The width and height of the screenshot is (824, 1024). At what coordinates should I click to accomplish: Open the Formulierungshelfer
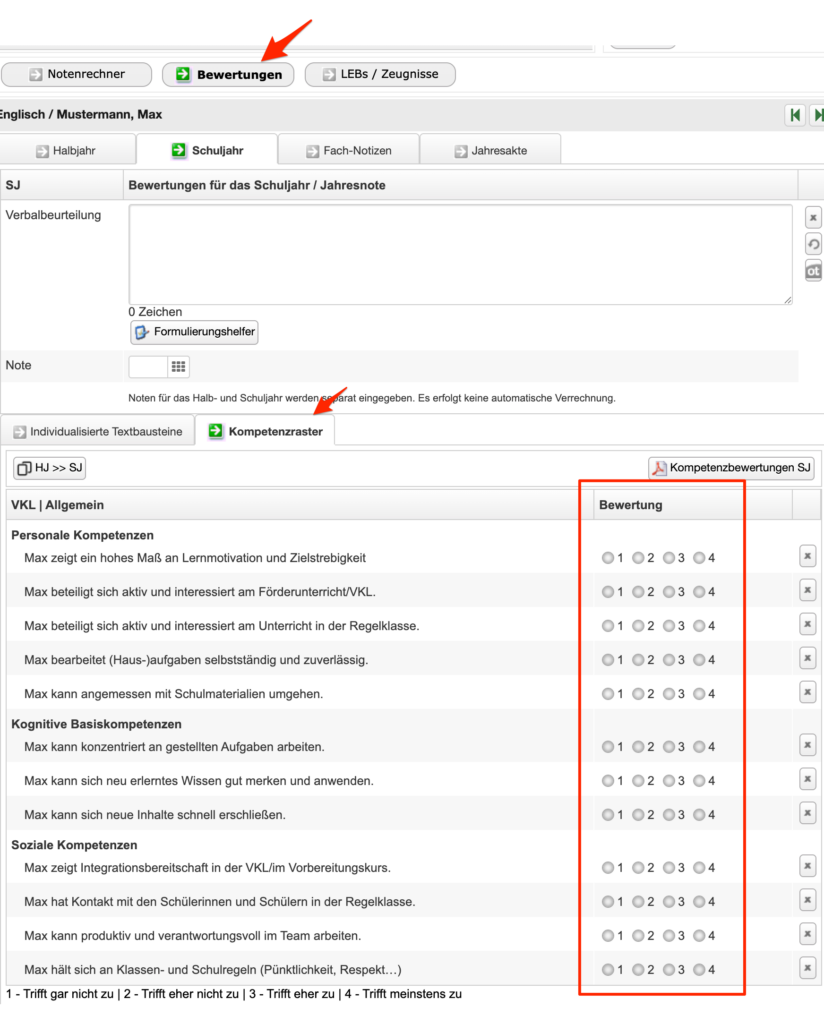[x=195, y=332]
